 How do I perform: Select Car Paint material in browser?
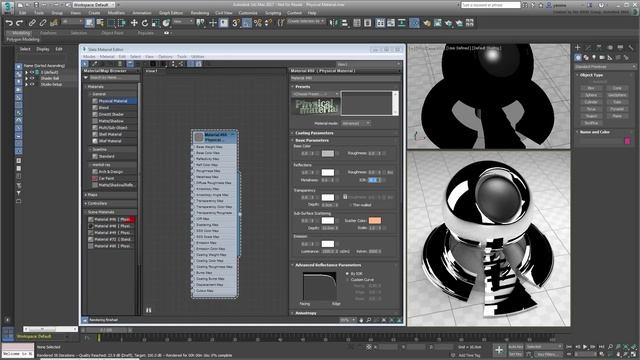click(106, 178)
